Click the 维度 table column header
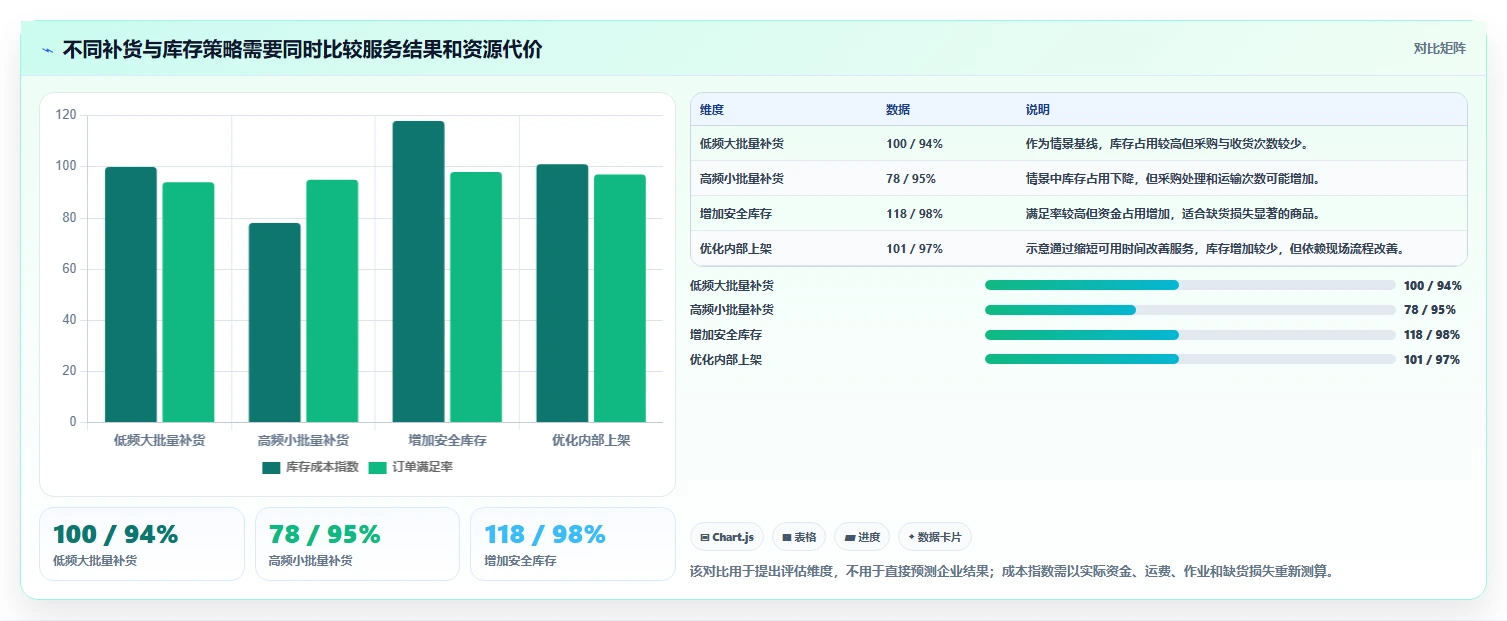Image resolution: width=1507 pixels, height=621 pixels. (712, 110)
